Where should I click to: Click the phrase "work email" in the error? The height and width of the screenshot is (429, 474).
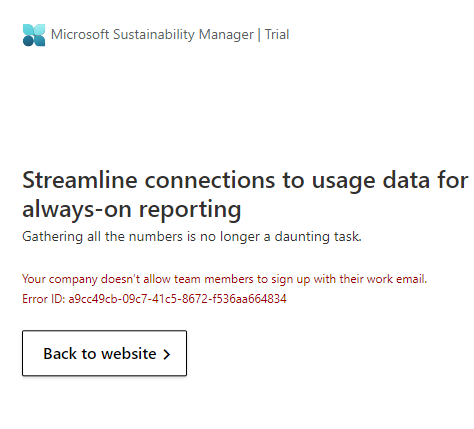[x=396, y=279]
